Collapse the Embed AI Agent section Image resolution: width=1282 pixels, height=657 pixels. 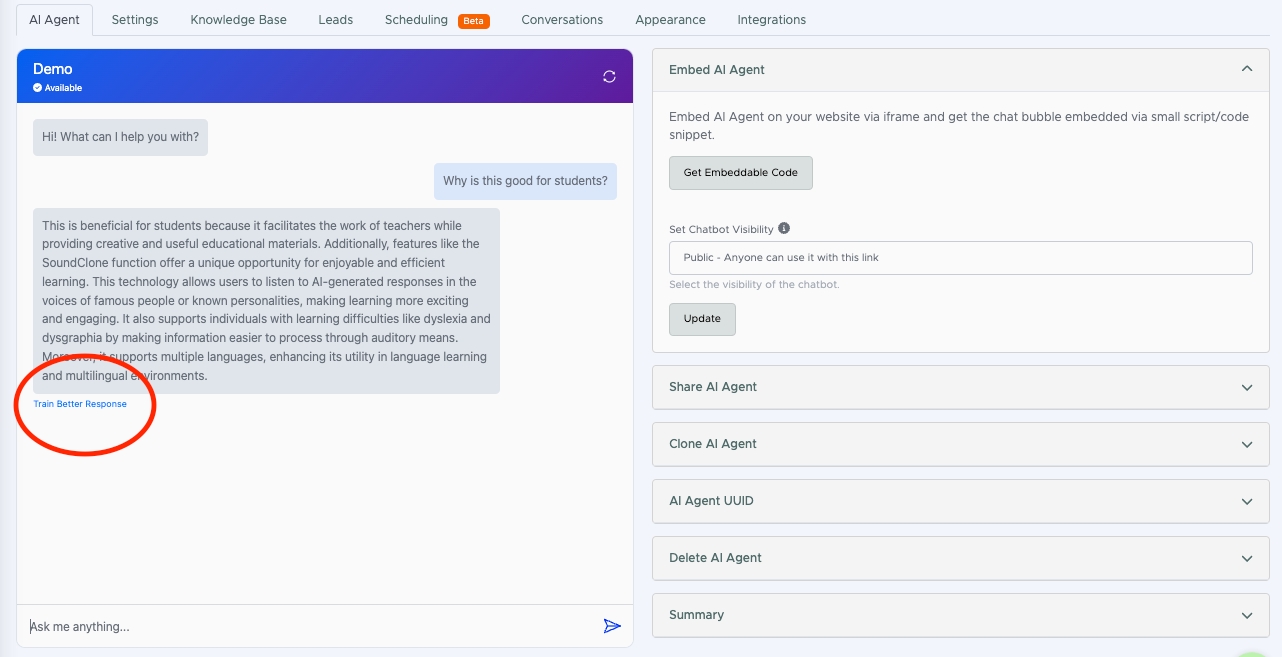pos(1246,69)
